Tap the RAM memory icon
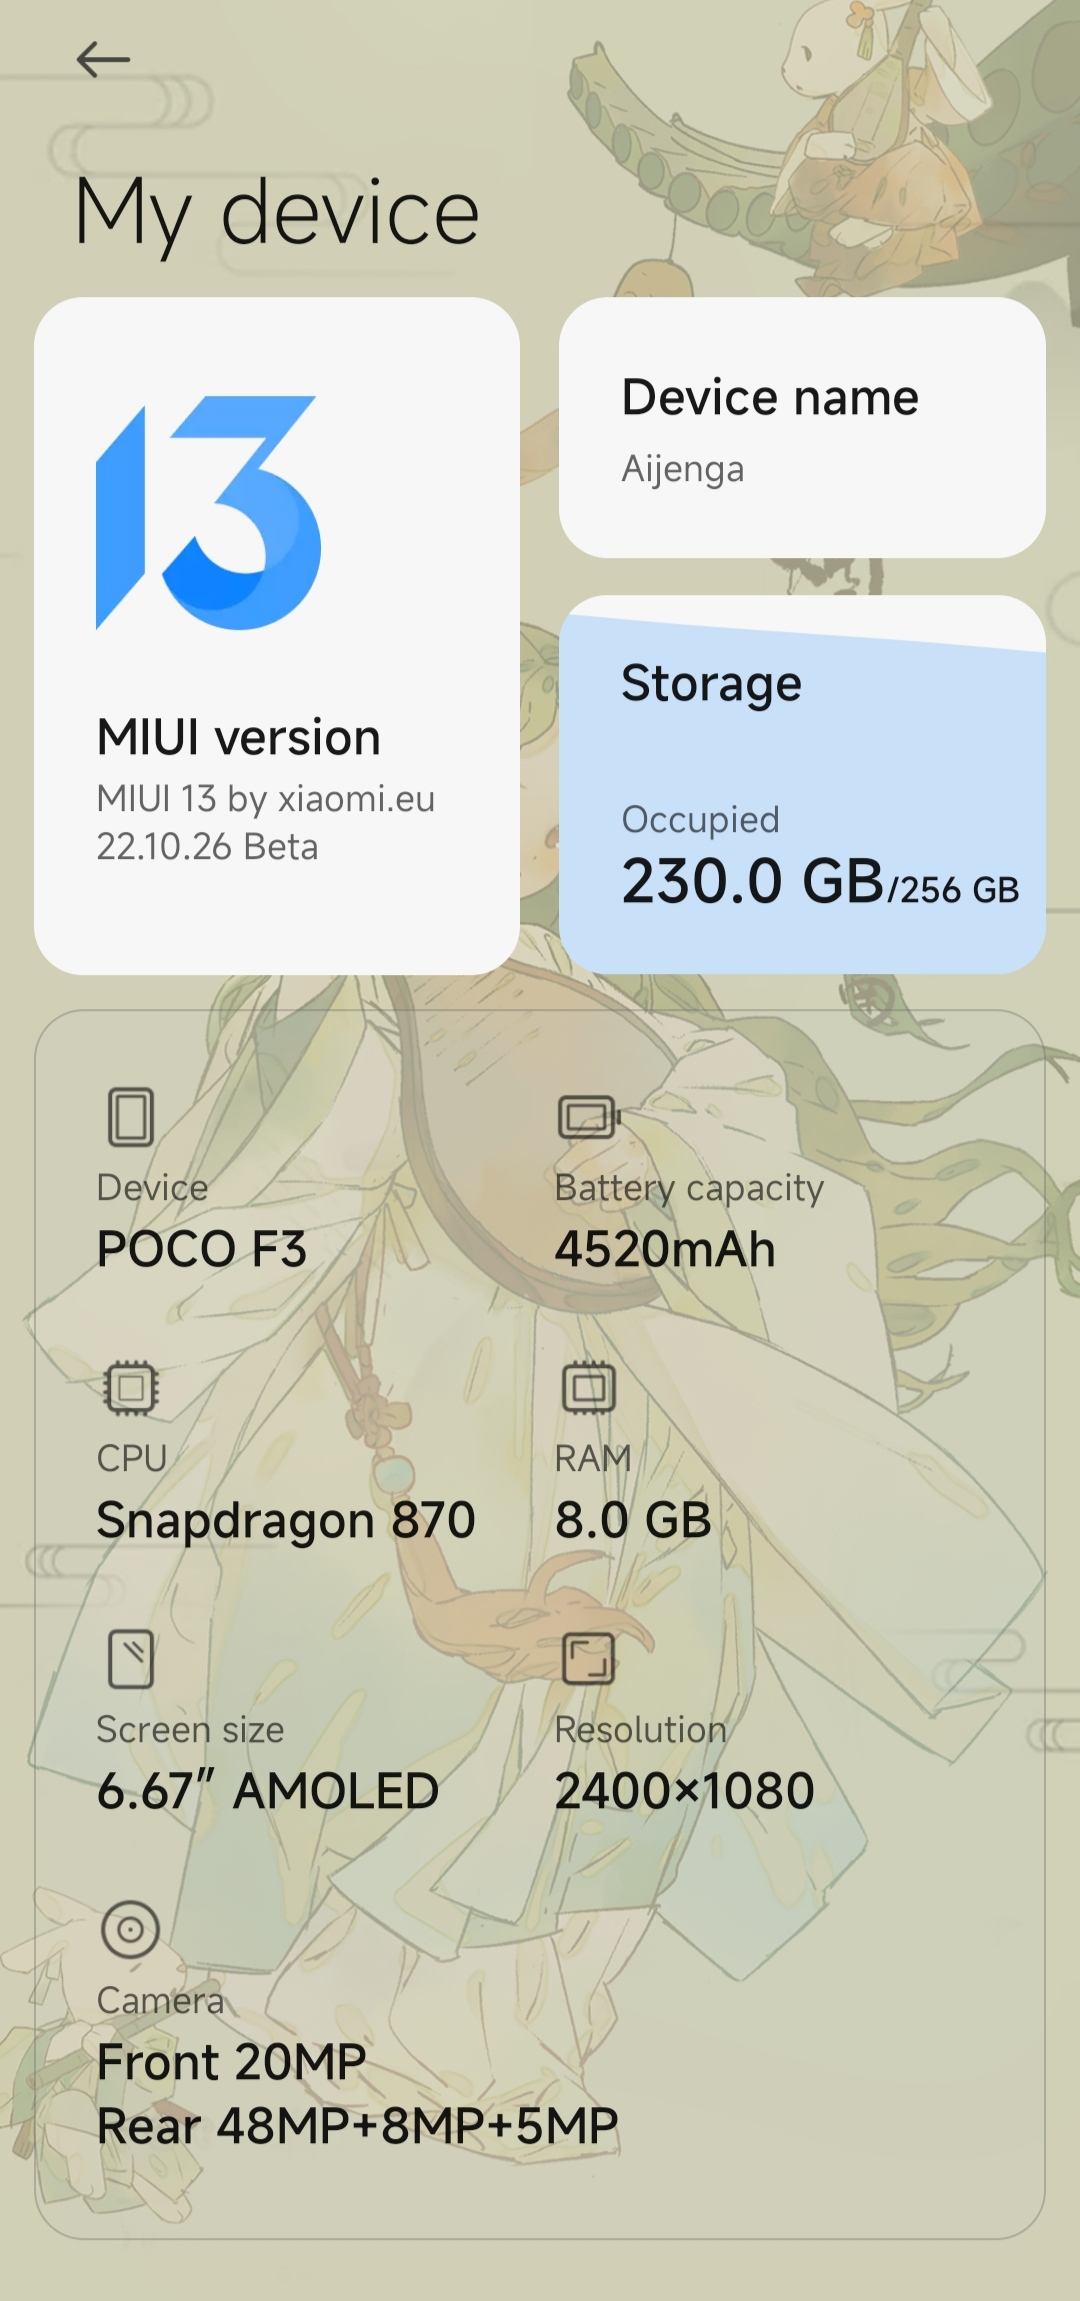Viewport: 1080px width, 2301px height. pyautogui.click(x=589, y=1387)
